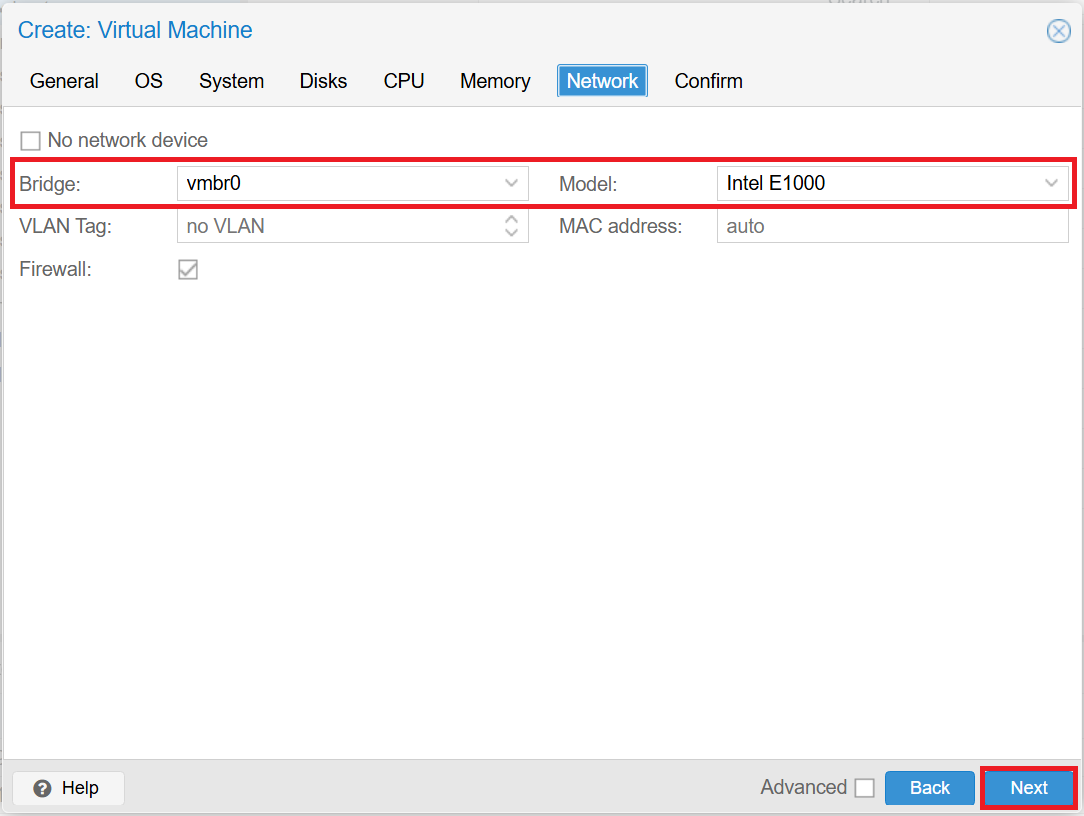
Task: Select the CPU tab
Action: (403, 81)
